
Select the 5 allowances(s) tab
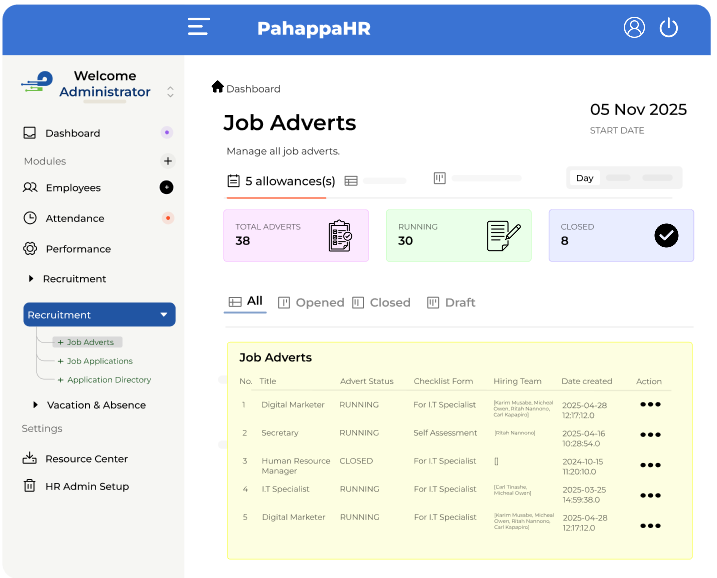281,181
